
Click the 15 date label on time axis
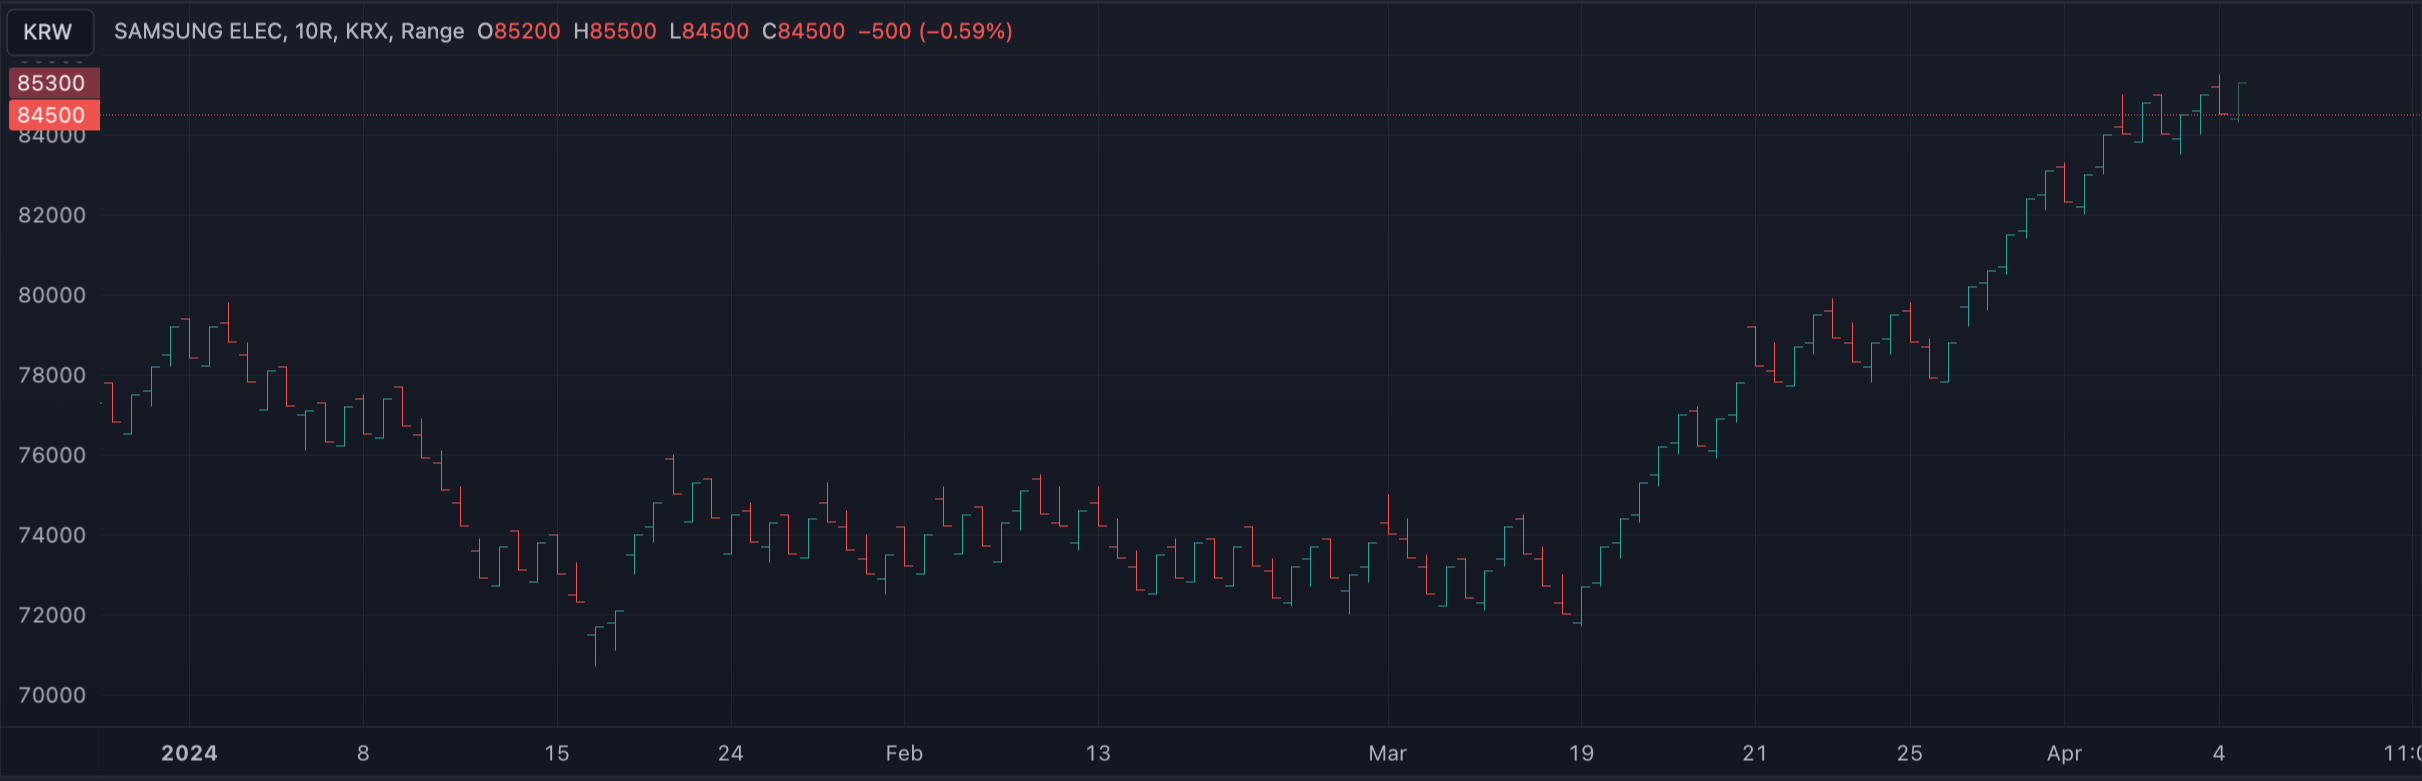[x=557, y=753]
